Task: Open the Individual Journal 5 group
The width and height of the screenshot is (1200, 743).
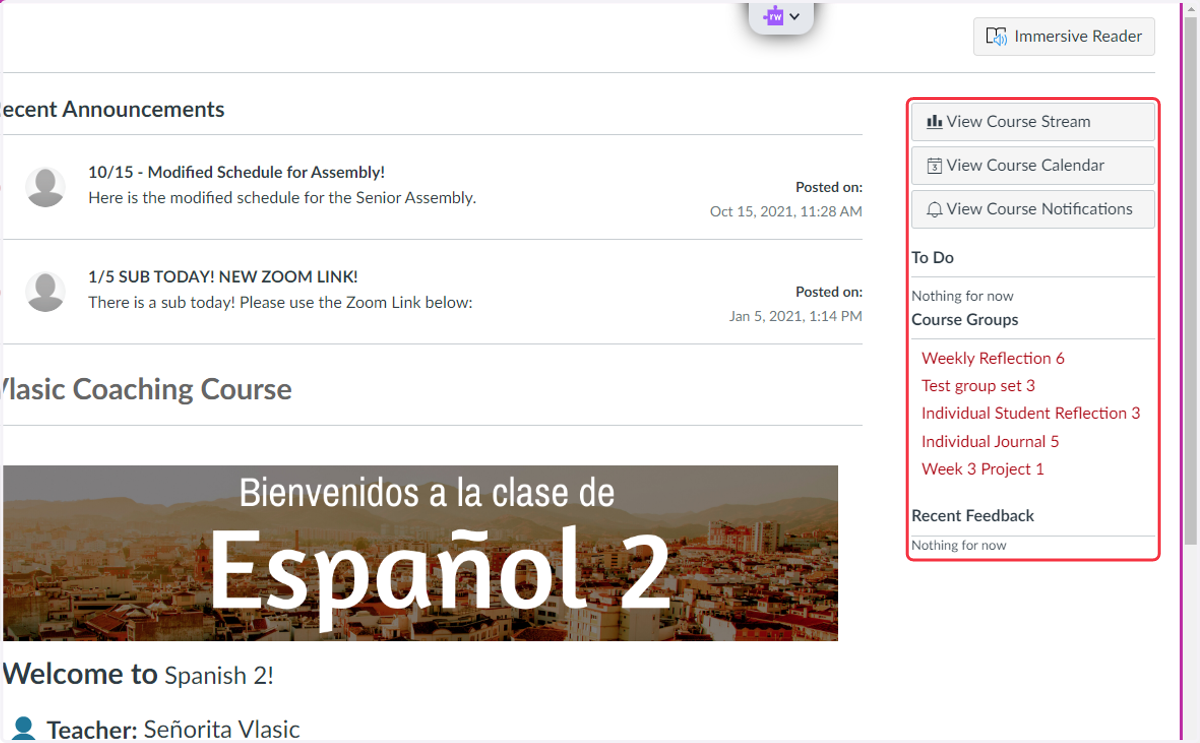Action: [990, 441]
